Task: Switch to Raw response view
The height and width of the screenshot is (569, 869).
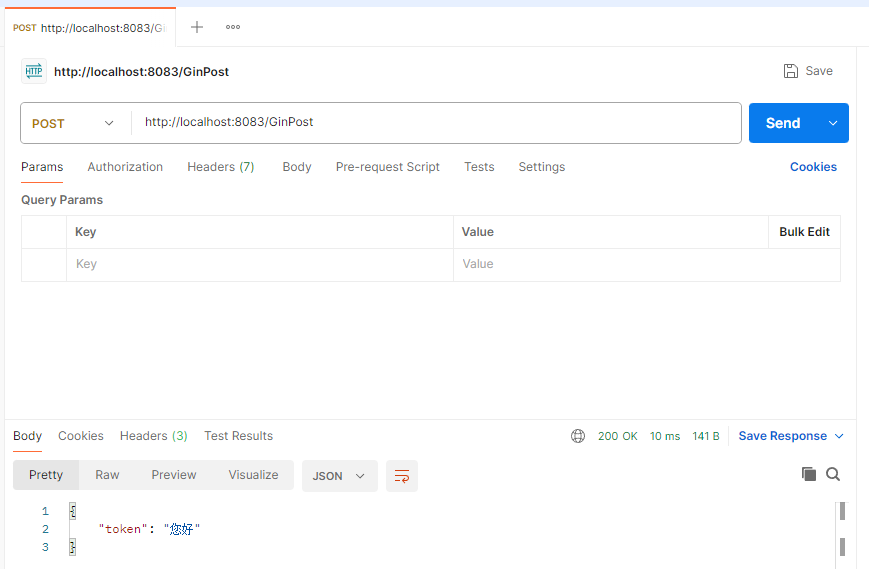Action: (x=107, y=475)
